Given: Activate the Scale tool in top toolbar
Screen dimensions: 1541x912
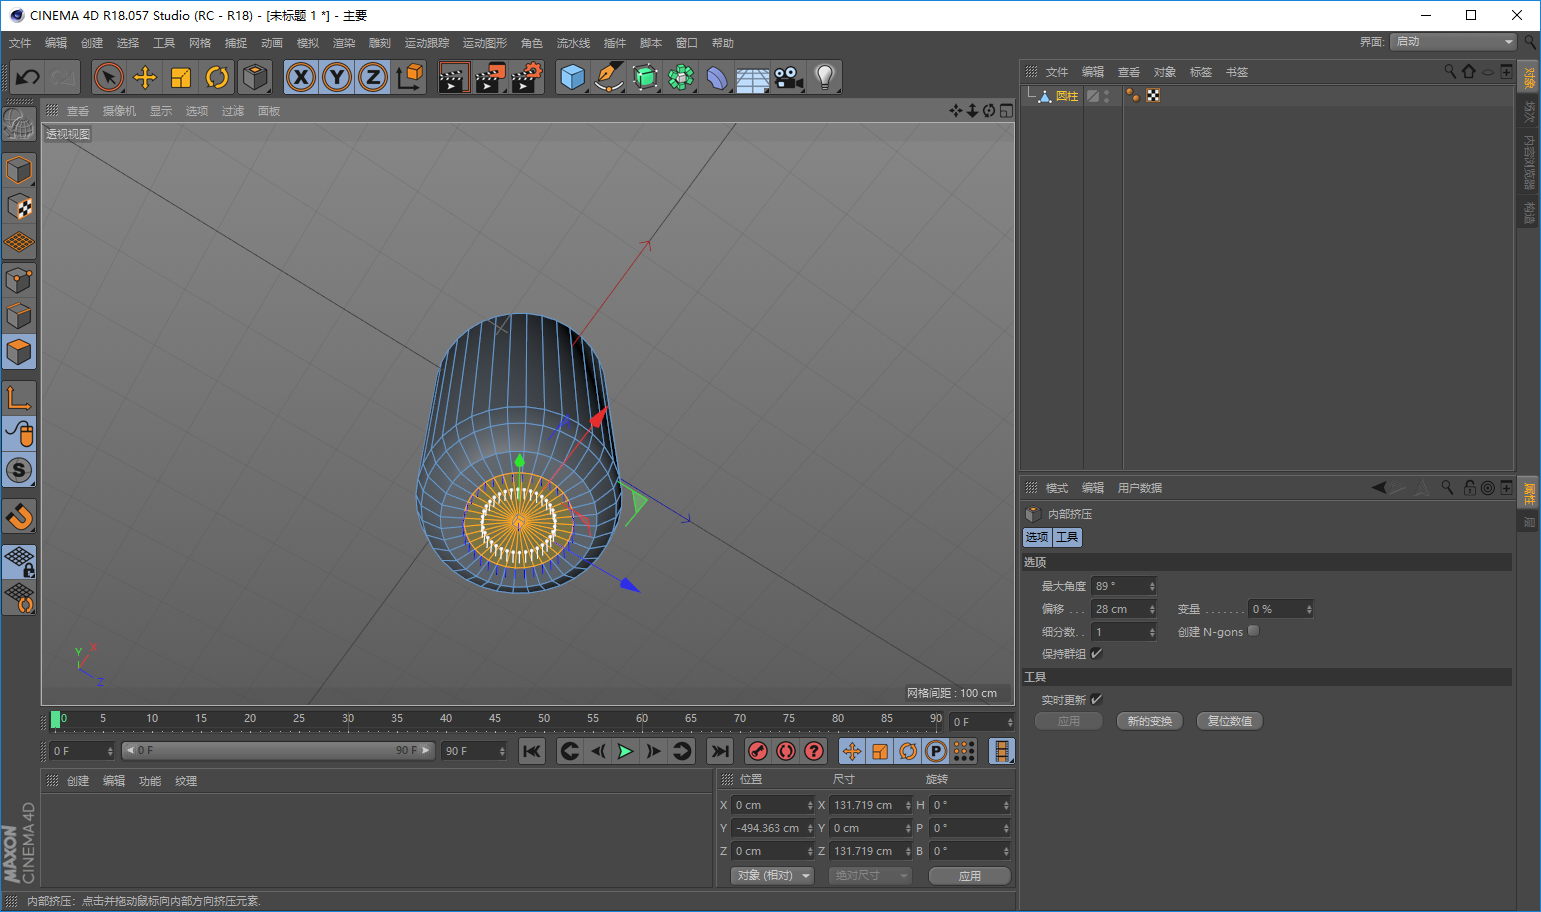Looking at the screenshot, I should point(181,77).
